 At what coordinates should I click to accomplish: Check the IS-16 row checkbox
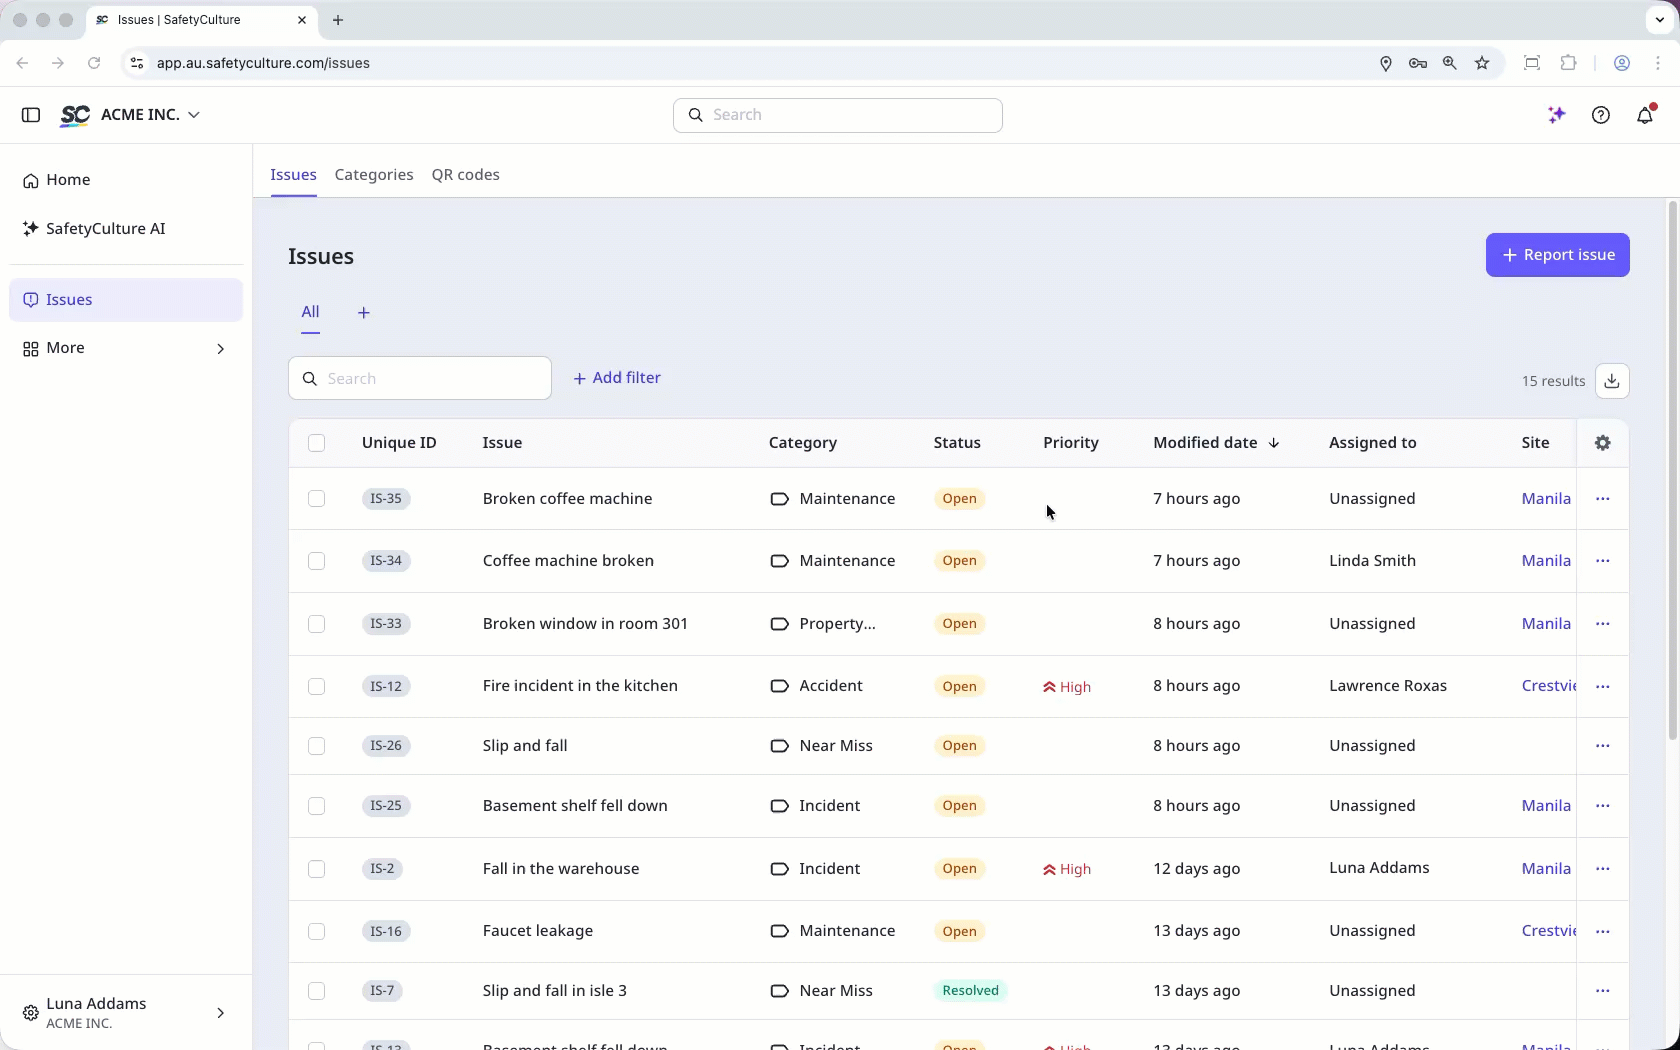pos(316,931)
